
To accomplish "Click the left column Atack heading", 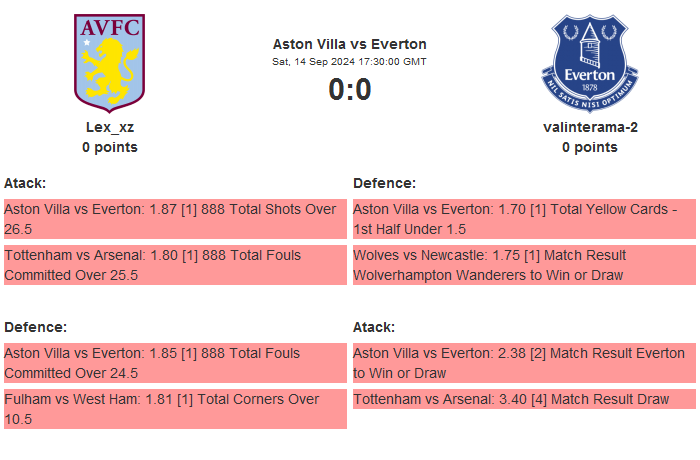I will pos(25,183).
